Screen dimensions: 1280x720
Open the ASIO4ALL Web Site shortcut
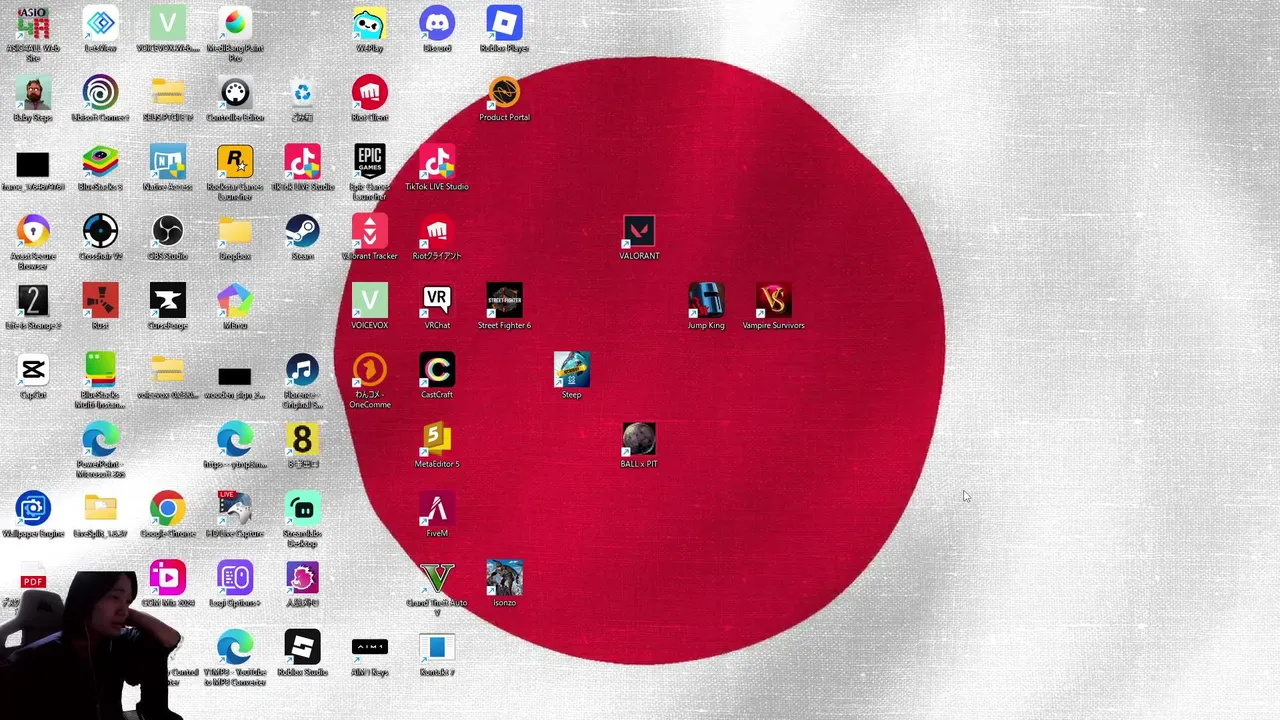[x=33, y=24]
